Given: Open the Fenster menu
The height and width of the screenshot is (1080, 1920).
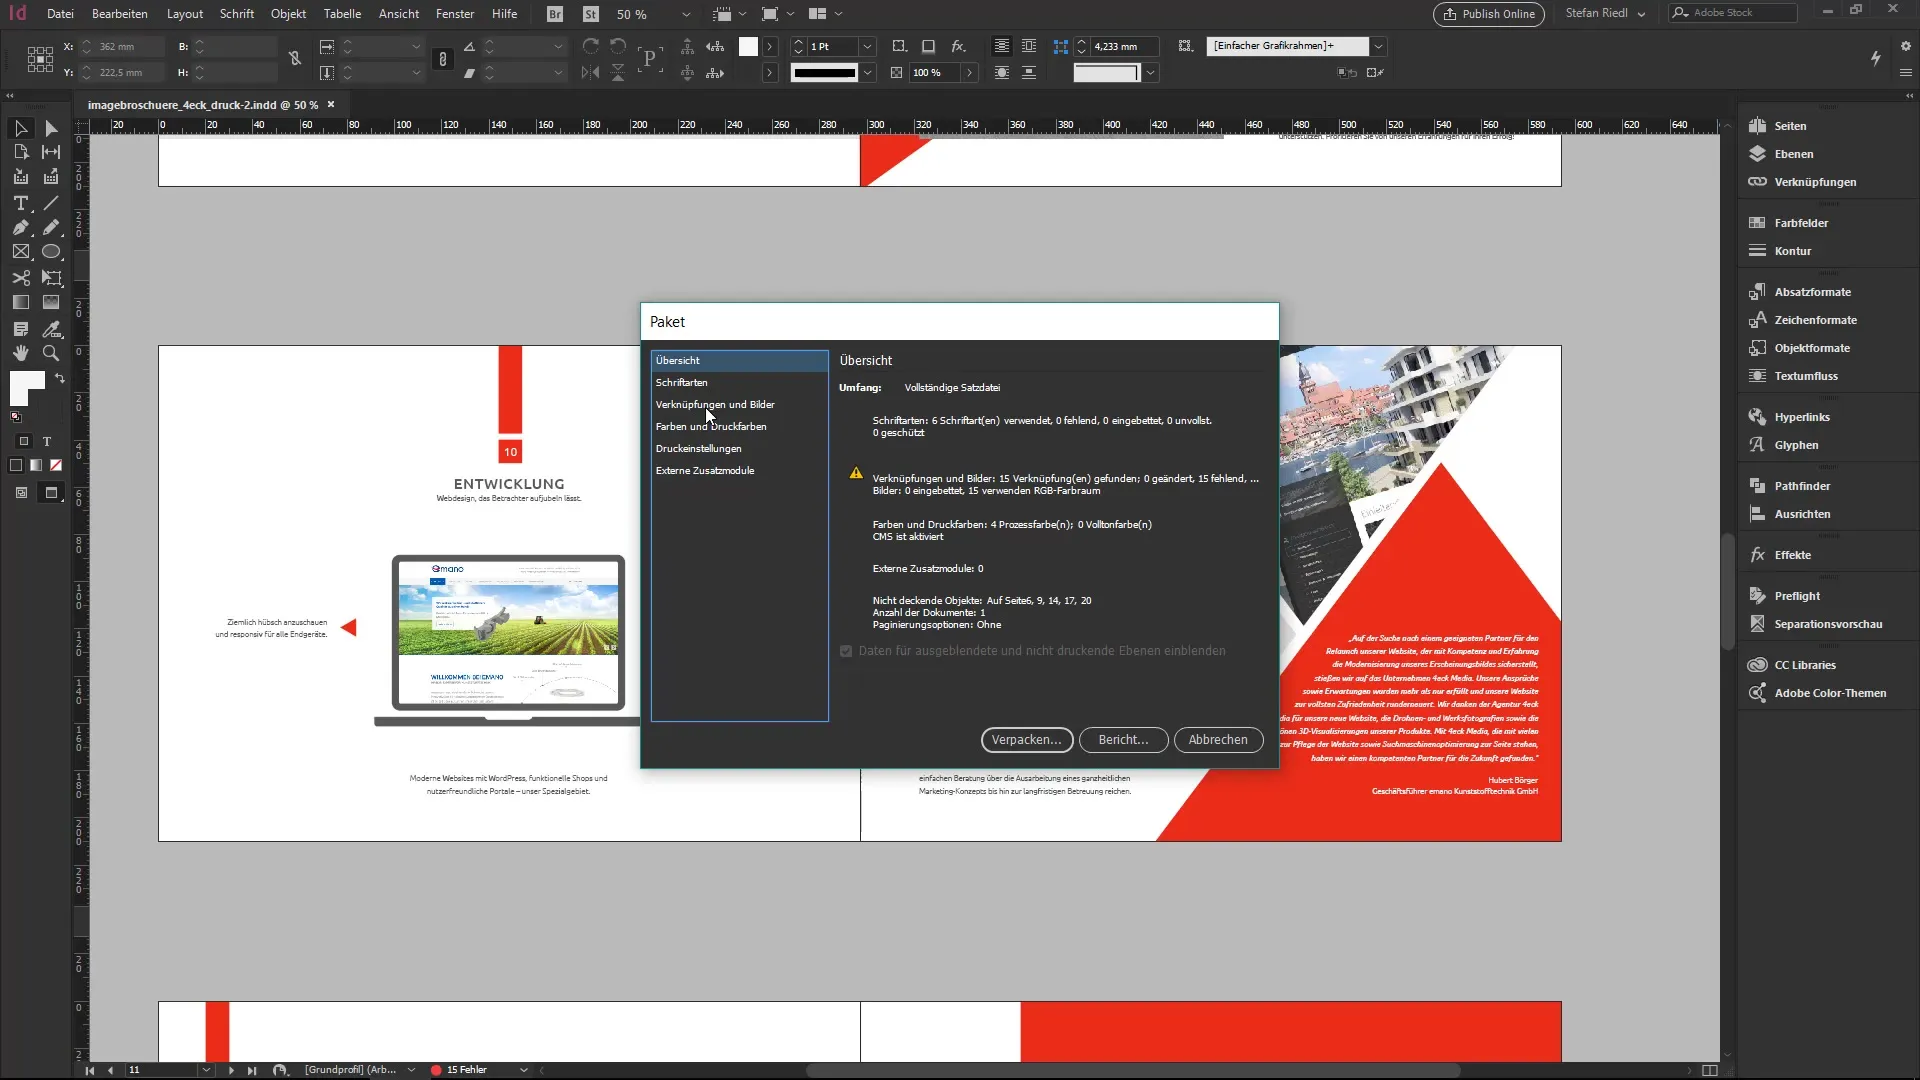Looking at the screenshot, I should [x=455, y=14].
